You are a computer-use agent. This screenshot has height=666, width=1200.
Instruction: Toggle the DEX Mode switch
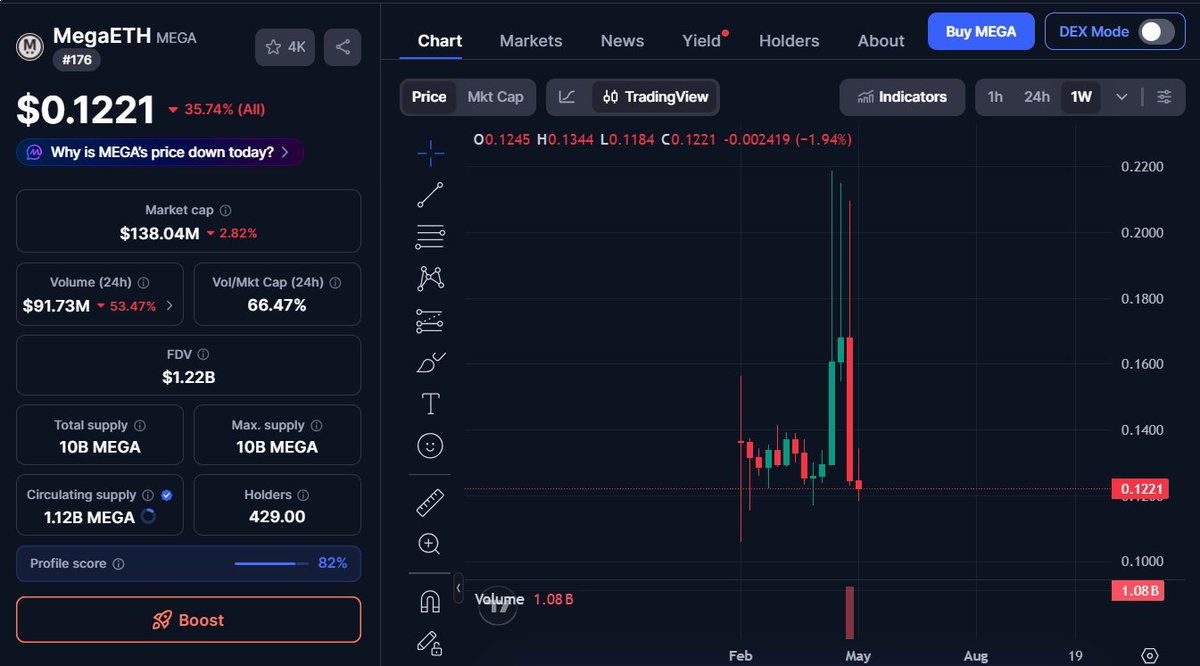[1156, 31]
